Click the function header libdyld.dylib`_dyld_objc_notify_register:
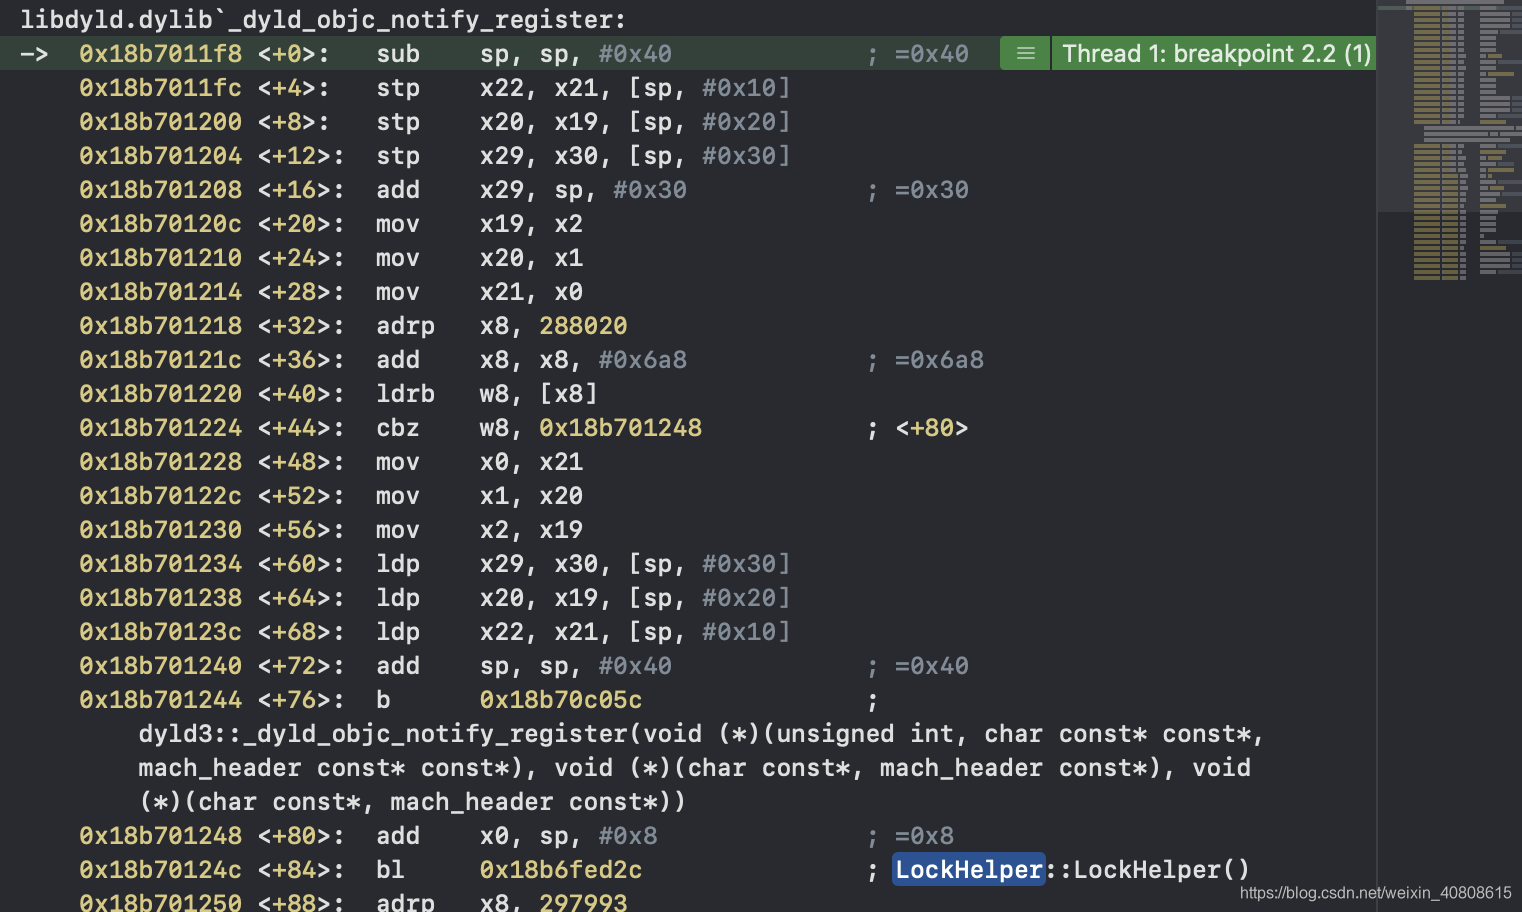 323,19
